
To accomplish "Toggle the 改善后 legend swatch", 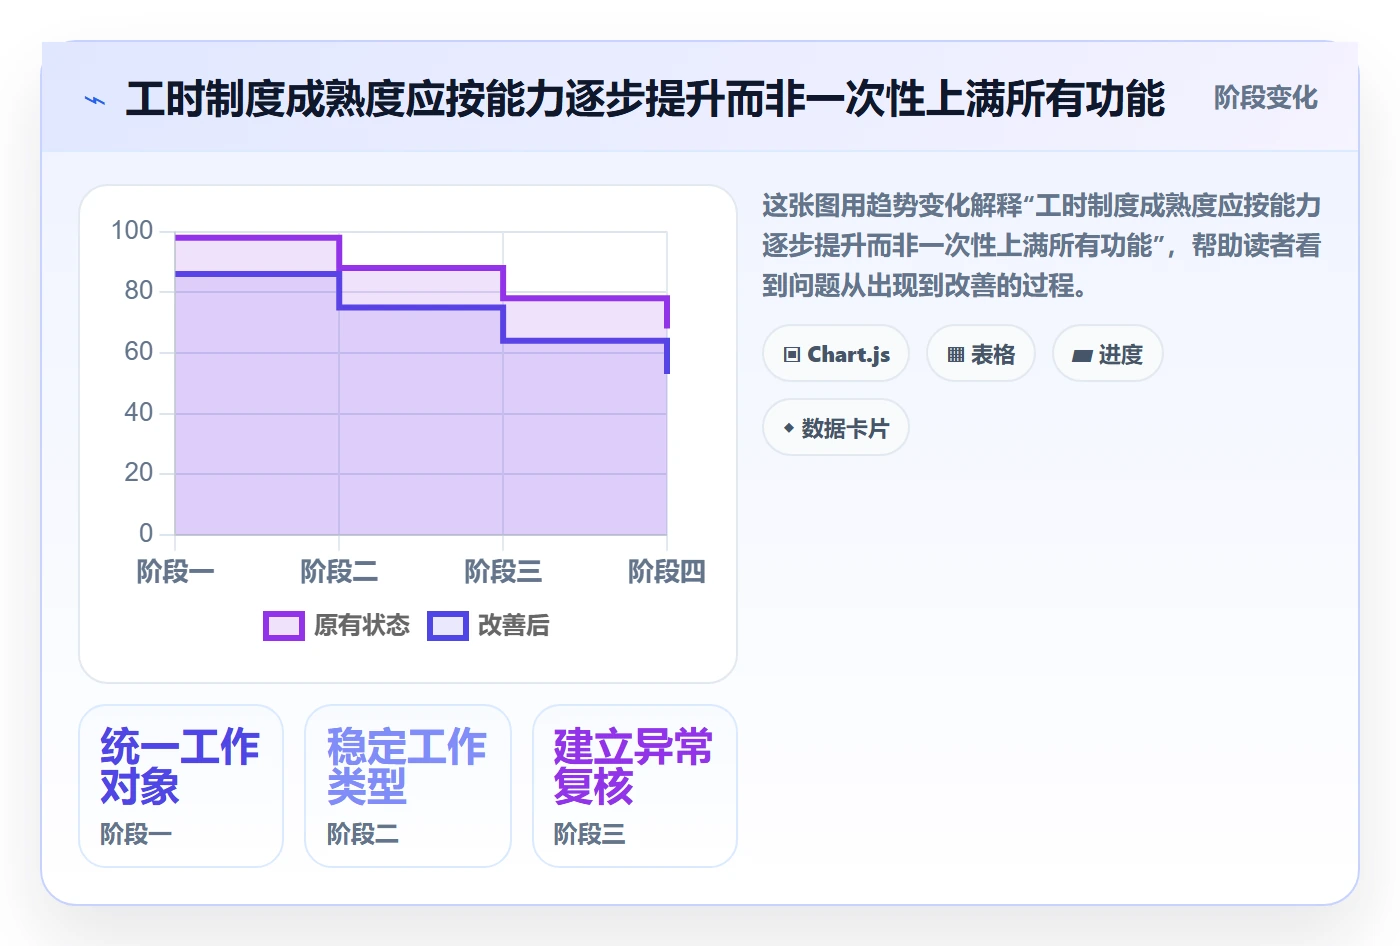I will click(x=447, y=626).
